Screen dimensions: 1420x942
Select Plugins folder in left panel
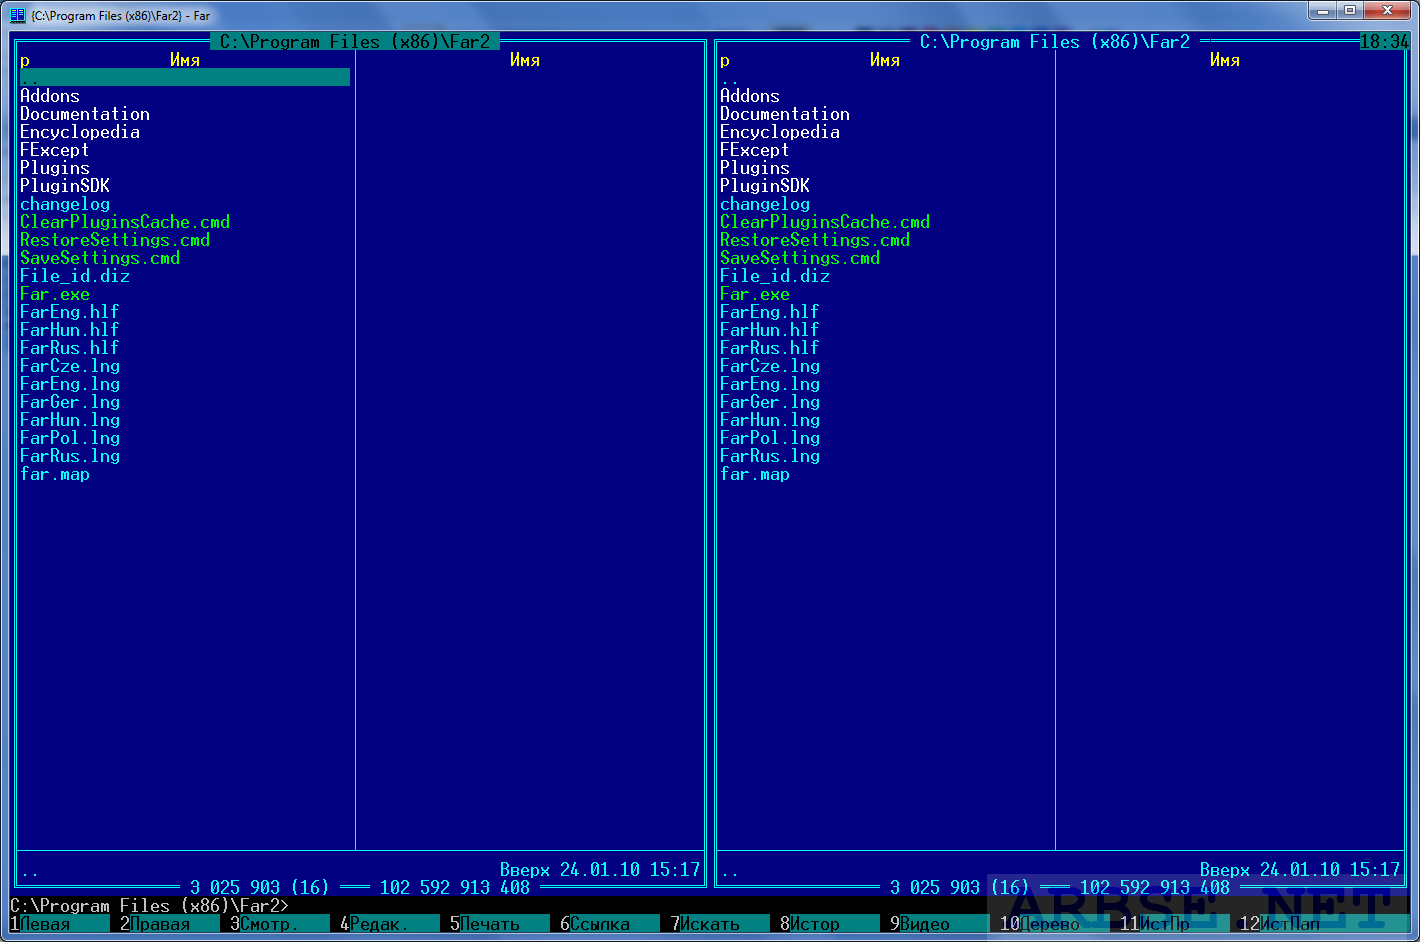55,168
